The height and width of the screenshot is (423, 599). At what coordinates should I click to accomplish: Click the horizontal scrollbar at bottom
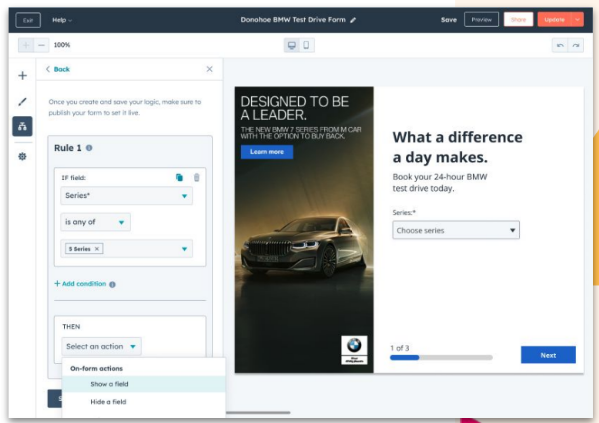point(258,413)
